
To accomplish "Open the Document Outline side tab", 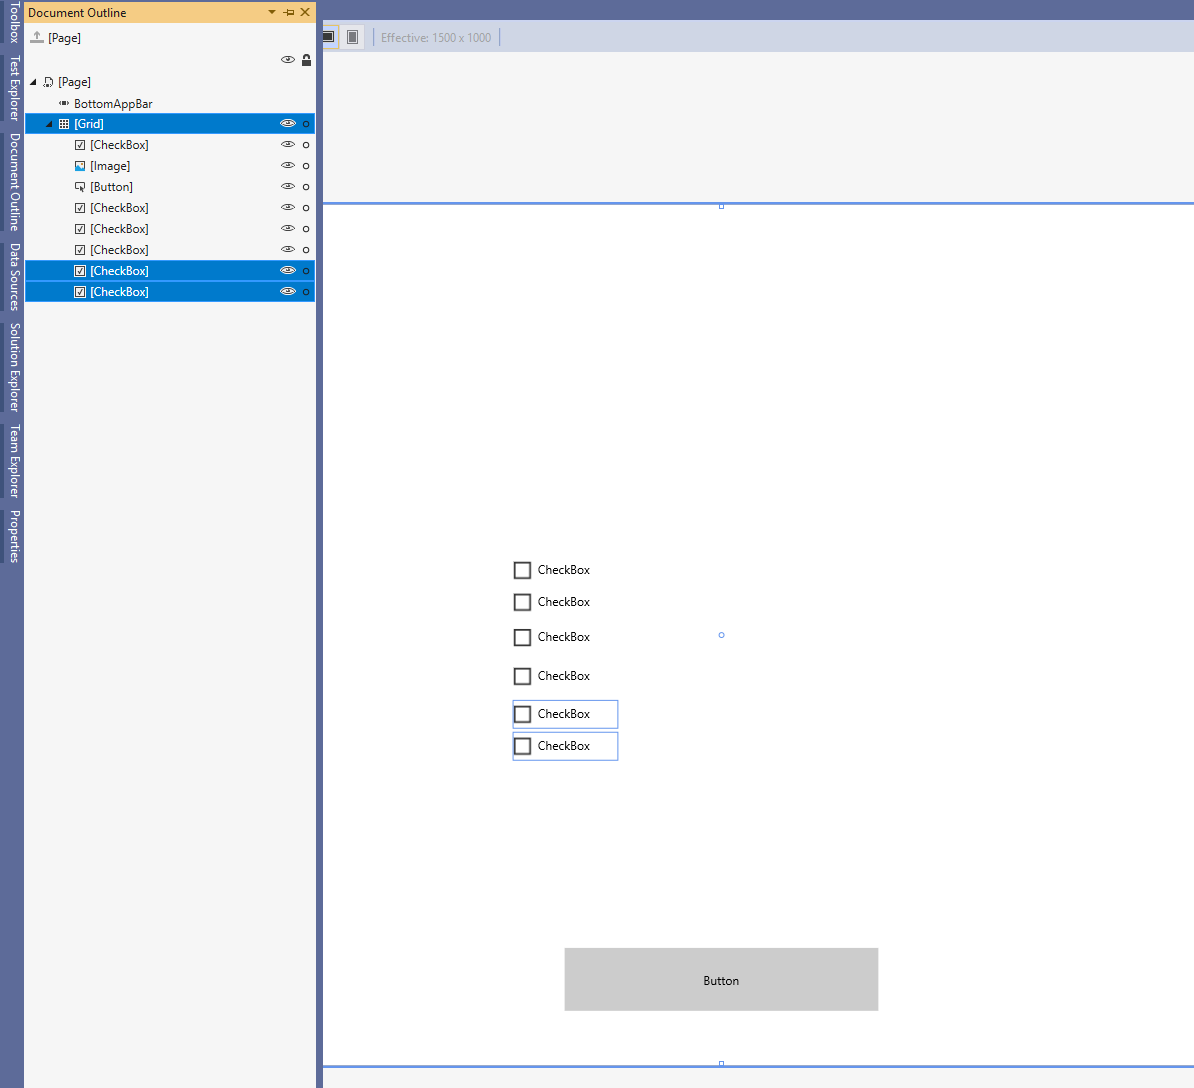I will click(x=14, y=182).
